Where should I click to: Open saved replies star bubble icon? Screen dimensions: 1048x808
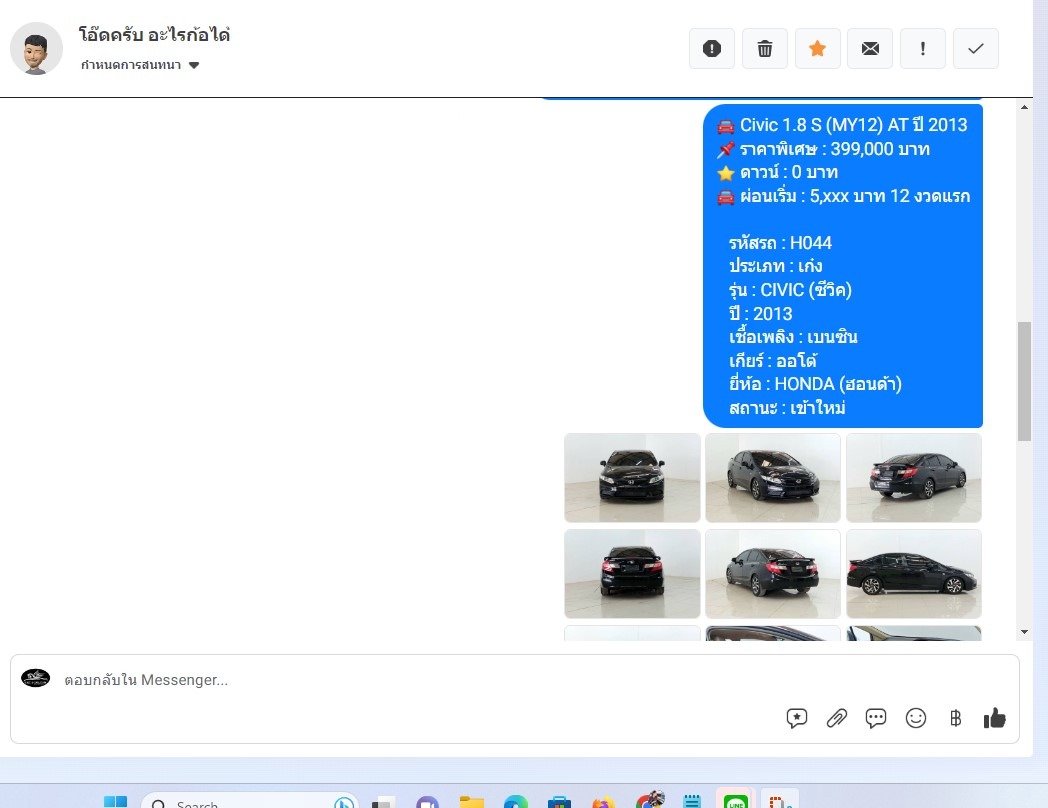(x=797, y=718)
